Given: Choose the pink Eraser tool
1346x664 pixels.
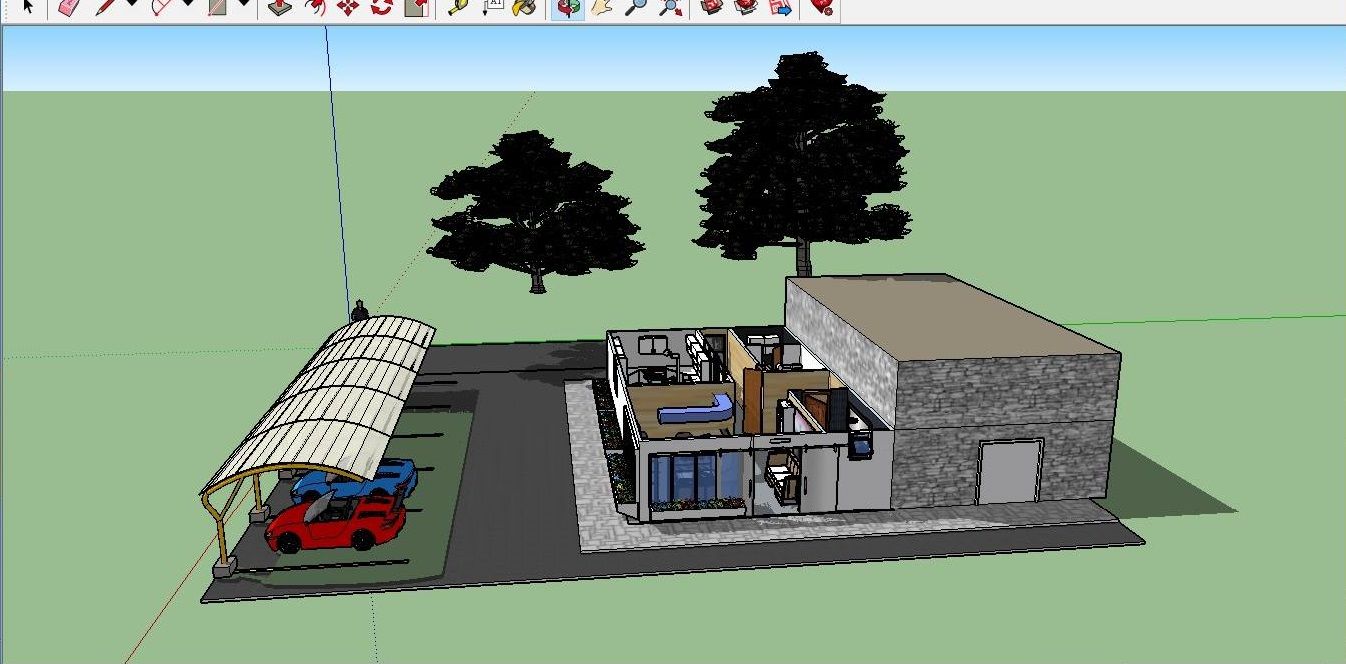Looking at the screenshot, I should click(67, 7).
